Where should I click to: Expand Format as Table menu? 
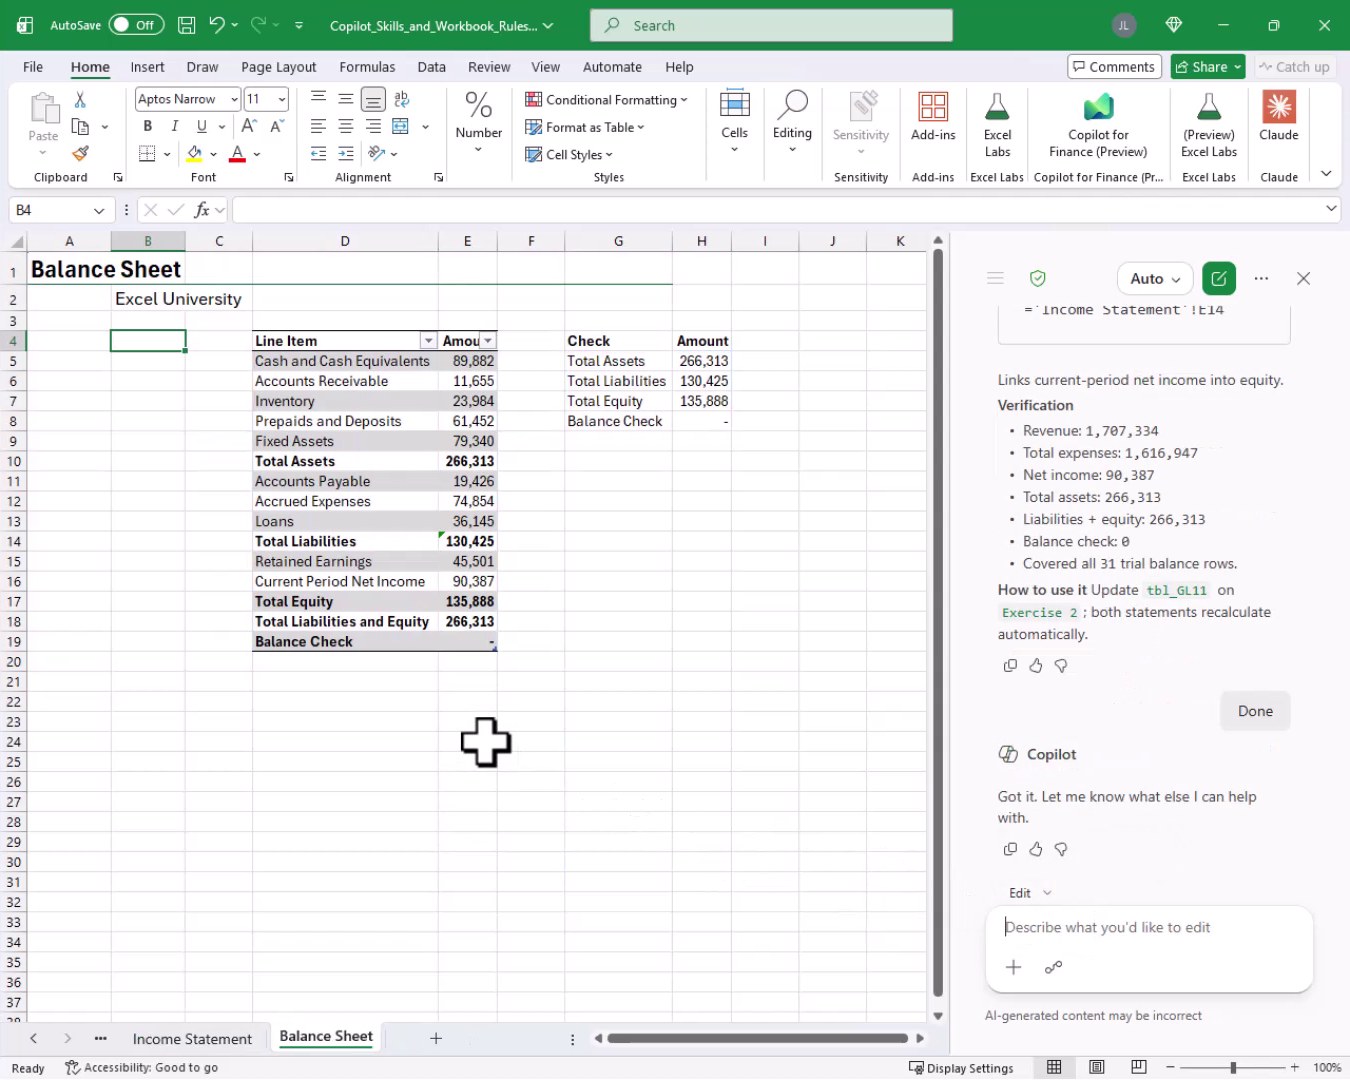click(585, 127)
